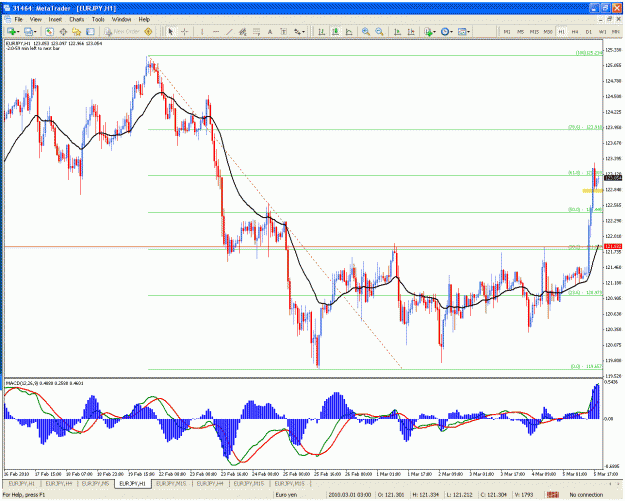
Task: Click the New Order button
Action: tap(122, 32)
